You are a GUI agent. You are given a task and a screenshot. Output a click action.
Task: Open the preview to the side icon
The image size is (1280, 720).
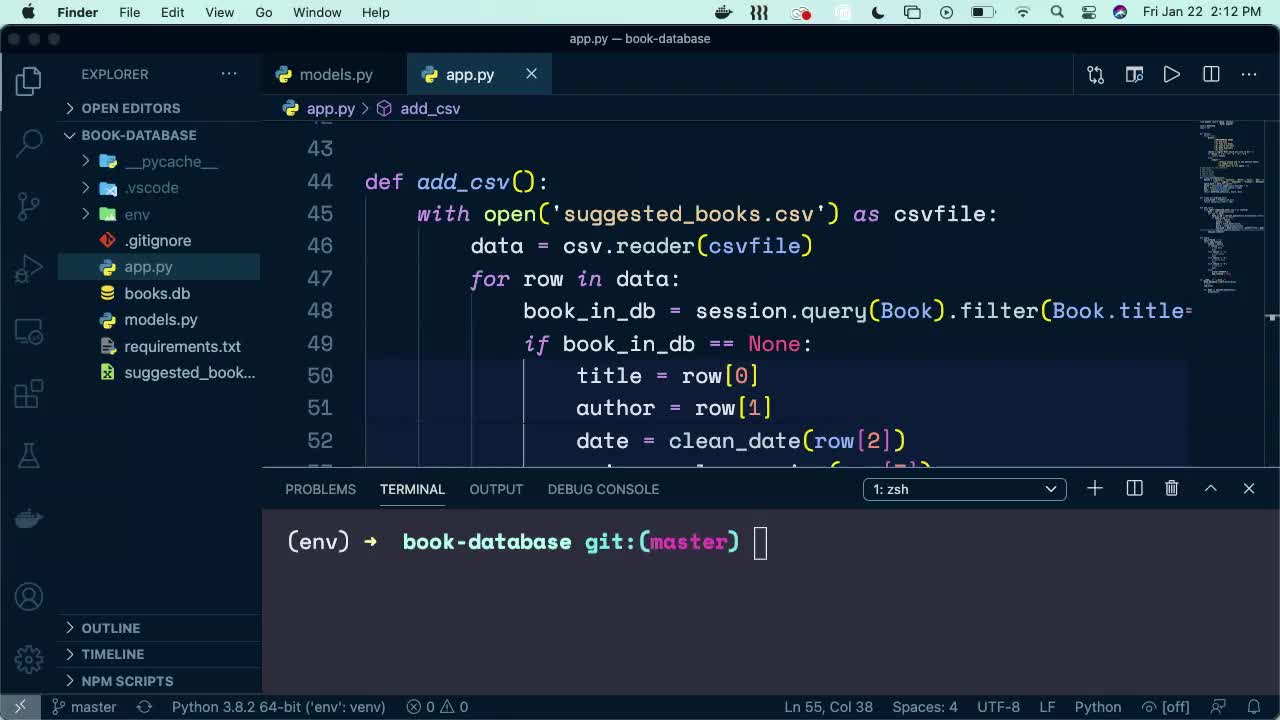[x=1134, y=74]
